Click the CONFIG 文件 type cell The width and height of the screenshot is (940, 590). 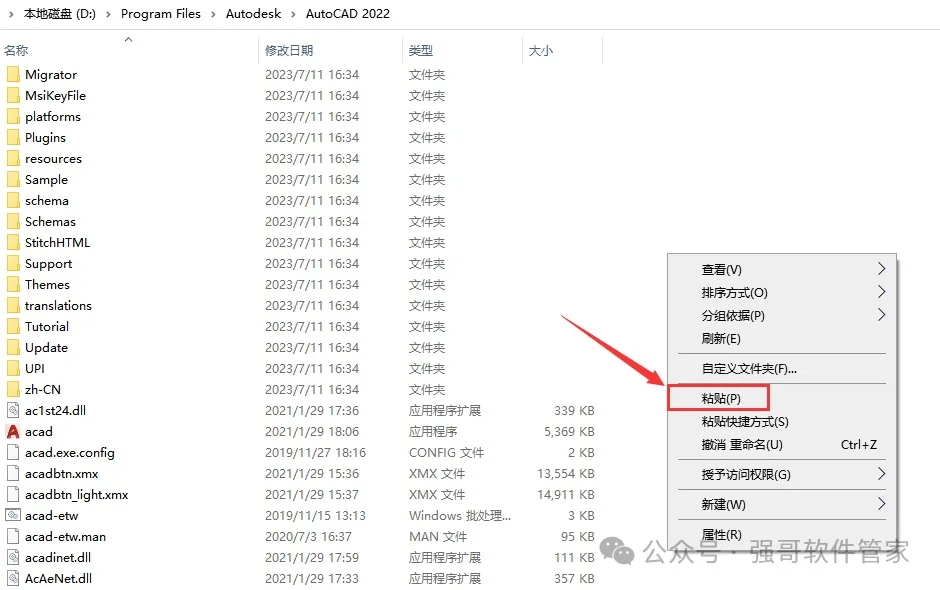[x=447, y=452]
